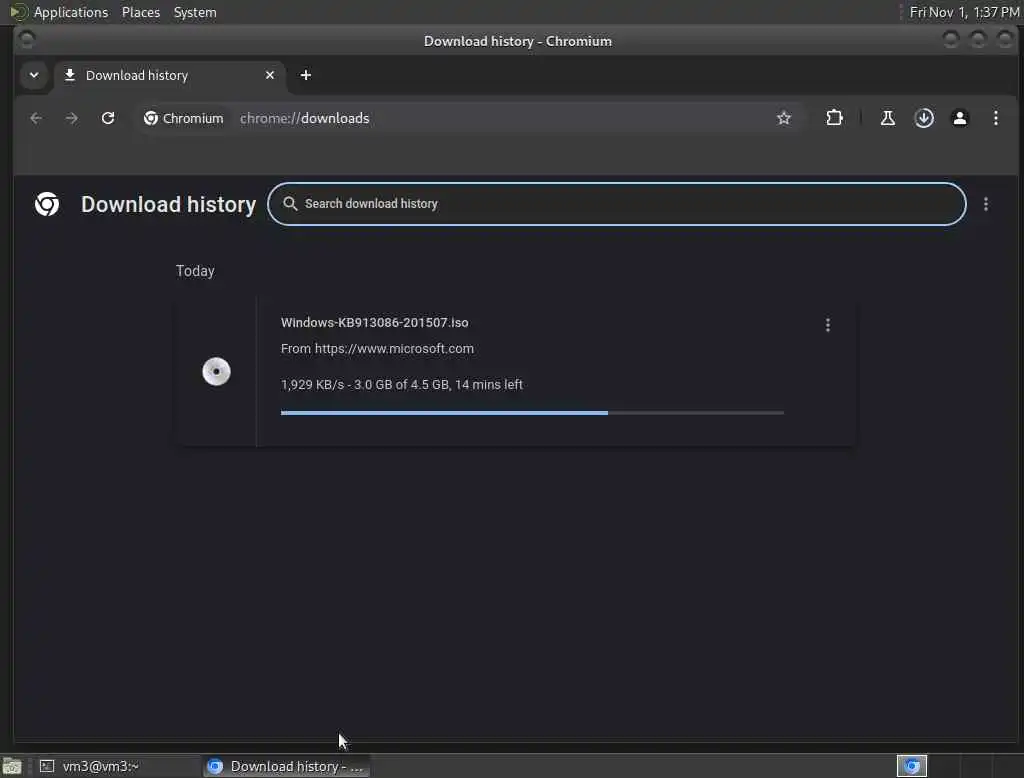Click the Chromium site info chip
The image size is (1024, 778).
click(x=184, y=118)
